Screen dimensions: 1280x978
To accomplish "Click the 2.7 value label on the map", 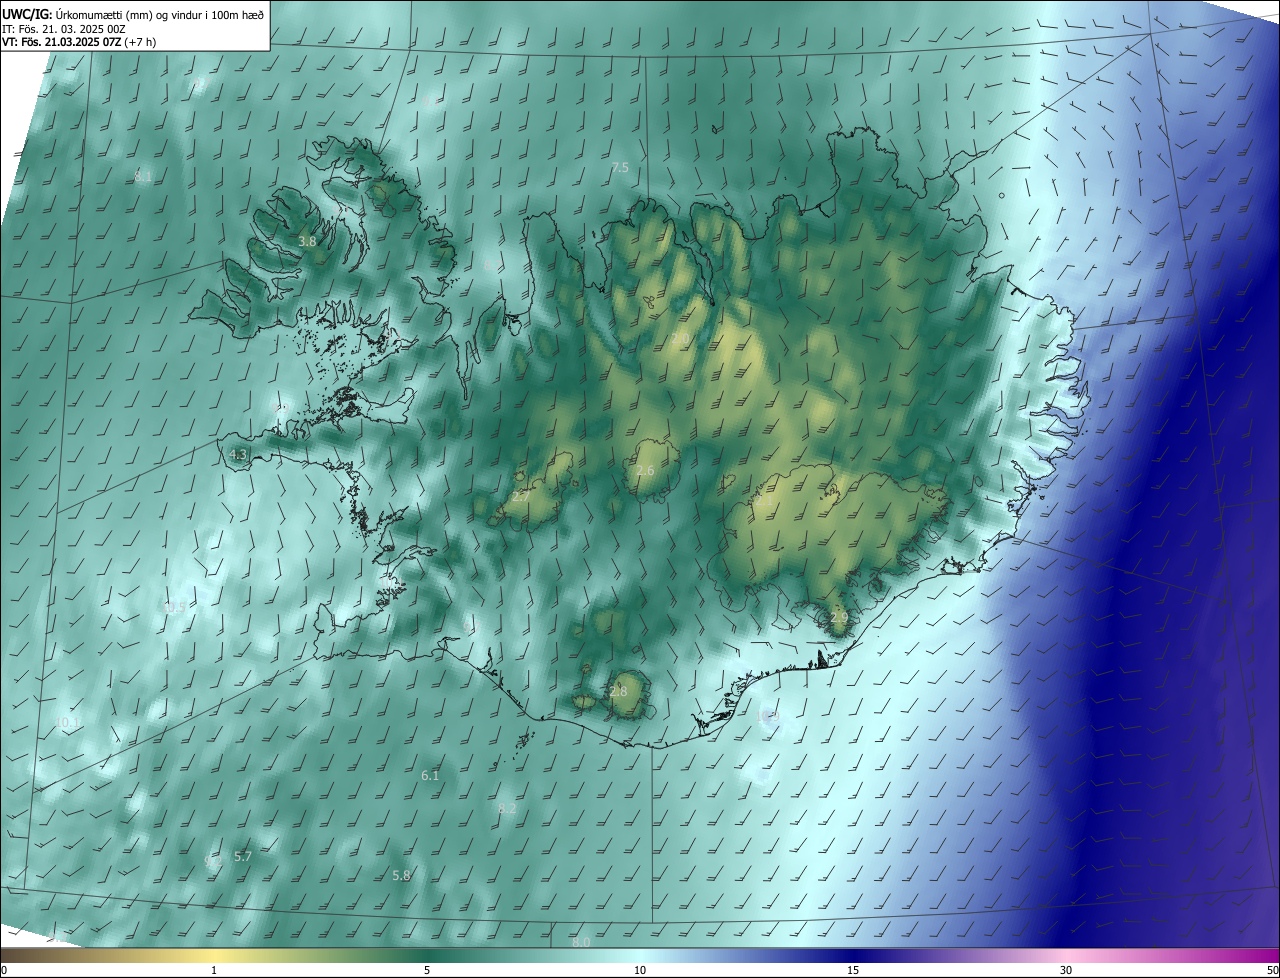I will tap(520, 496).
